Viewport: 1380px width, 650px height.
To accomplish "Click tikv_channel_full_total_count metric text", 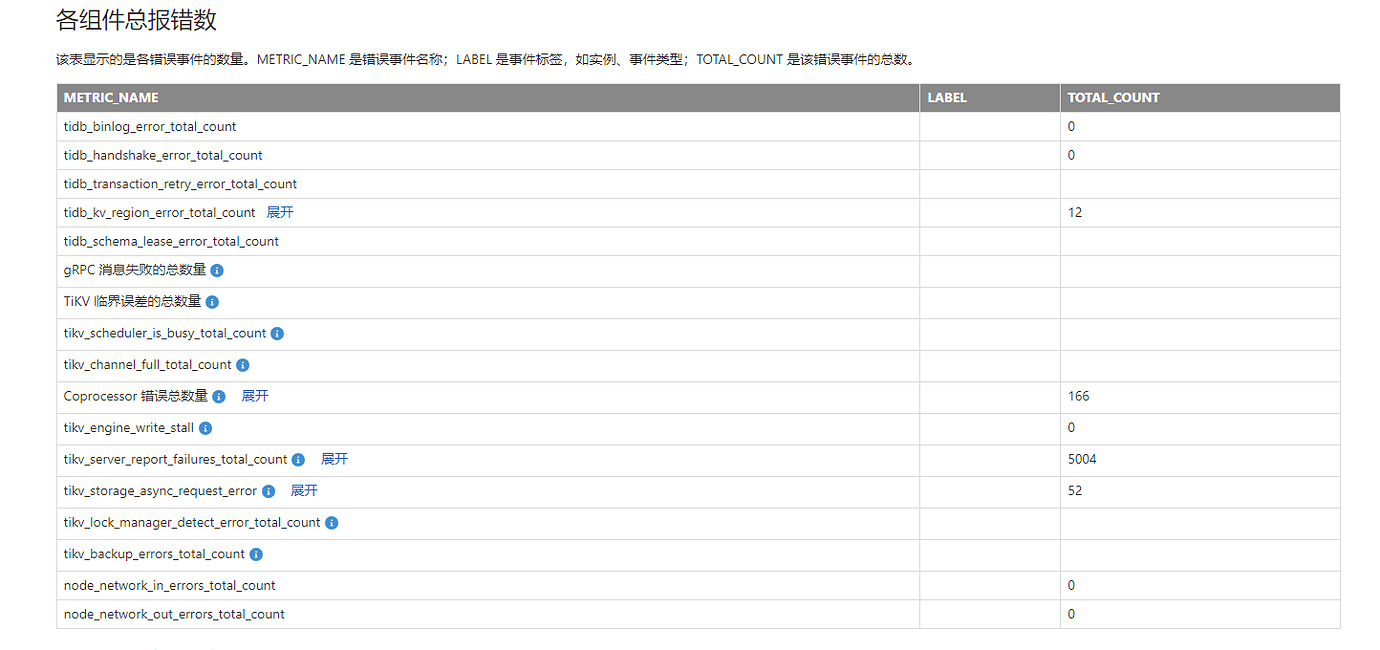I will tap(148, 365).
